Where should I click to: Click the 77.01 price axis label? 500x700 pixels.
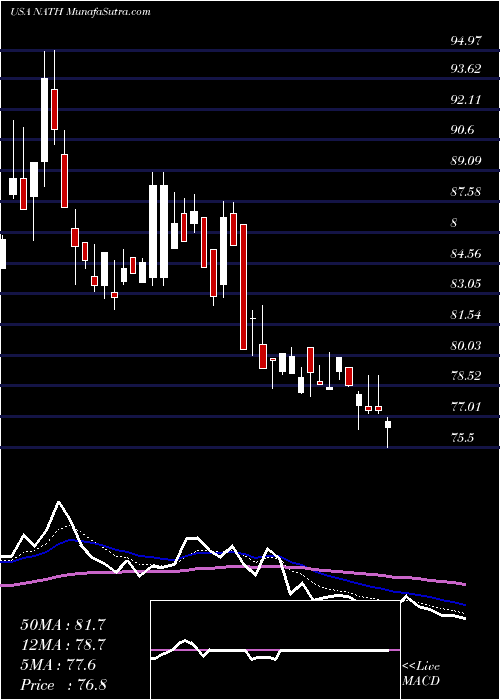click(466, 407)
